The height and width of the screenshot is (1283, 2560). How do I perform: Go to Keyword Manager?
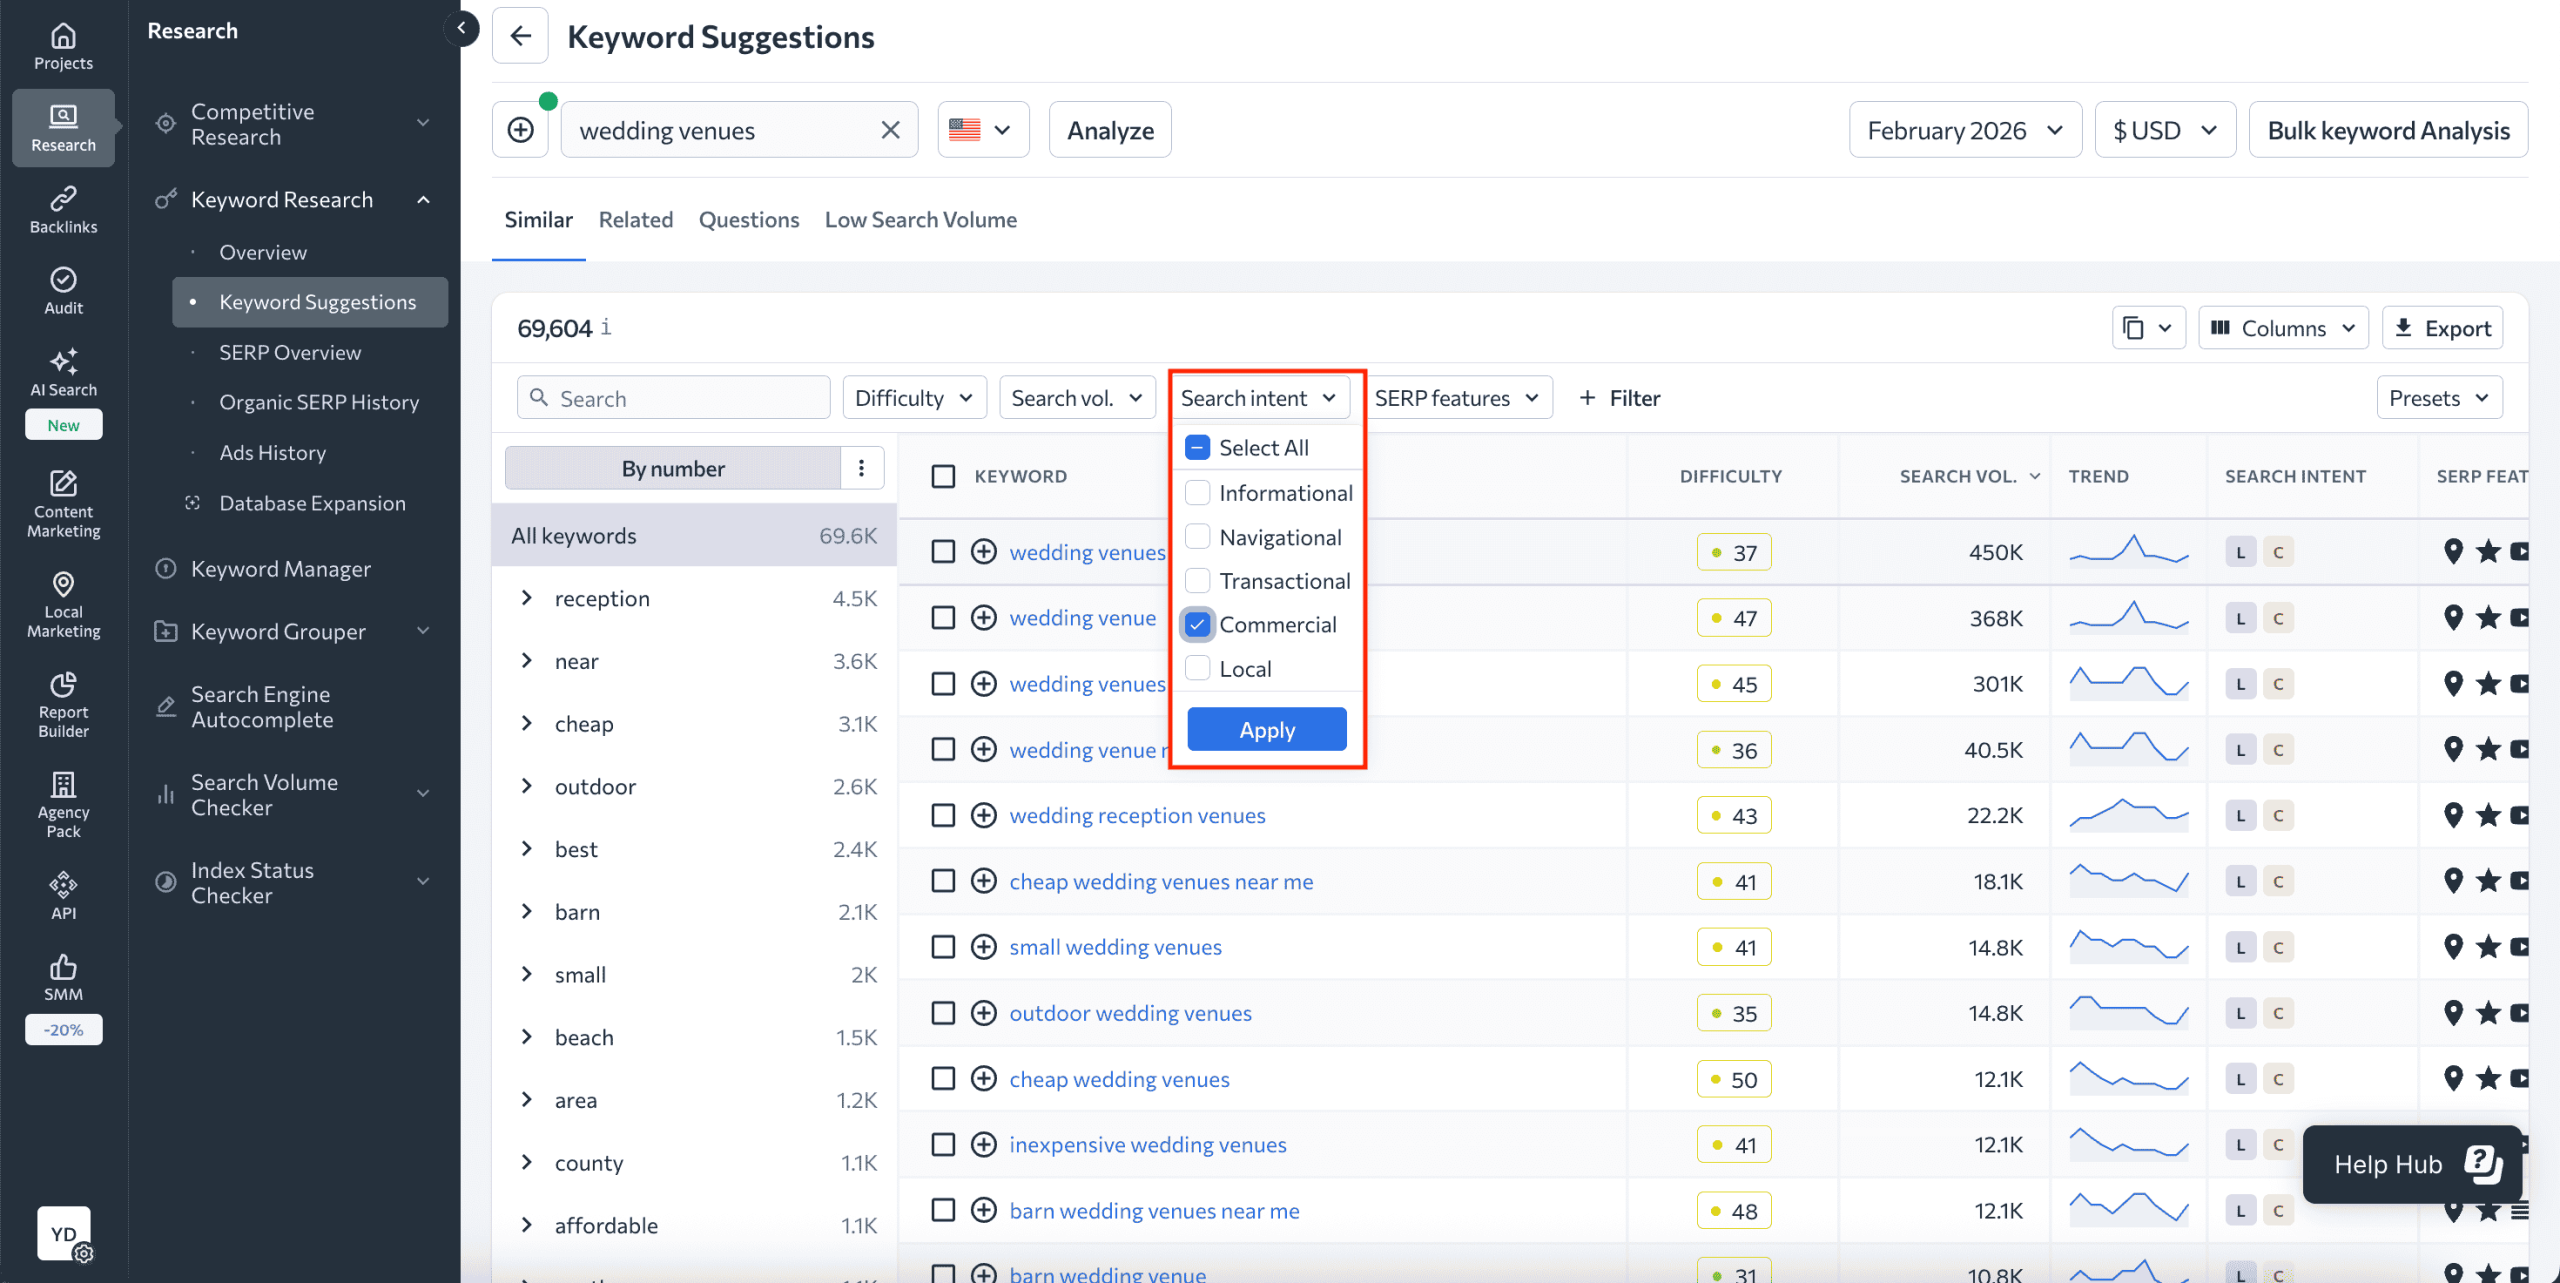click(x=281, y=568)
